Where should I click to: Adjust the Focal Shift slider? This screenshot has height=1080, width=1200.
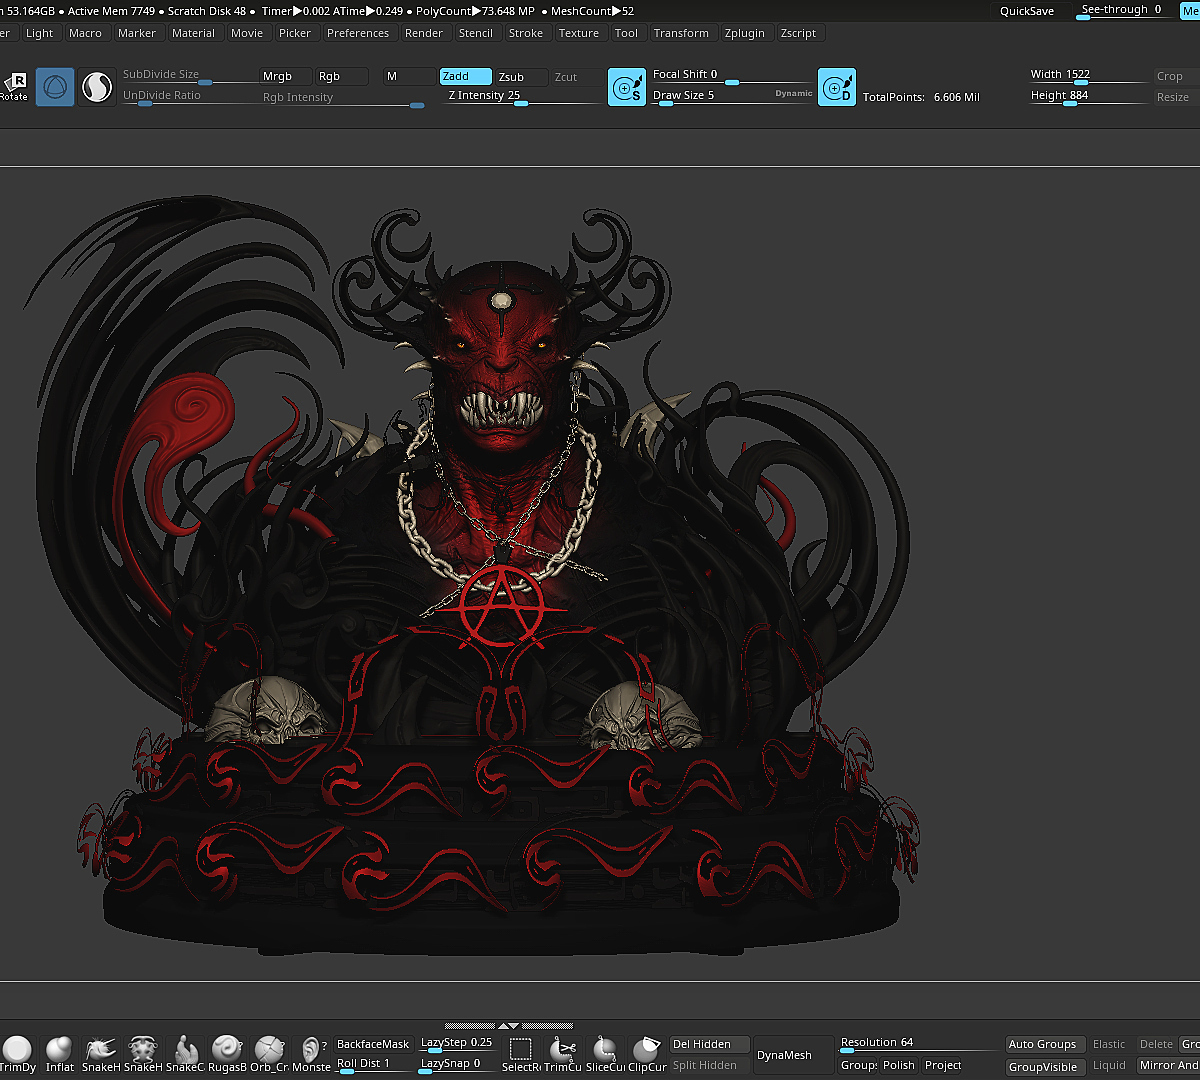pyautogui.click(x=731, y=76)
